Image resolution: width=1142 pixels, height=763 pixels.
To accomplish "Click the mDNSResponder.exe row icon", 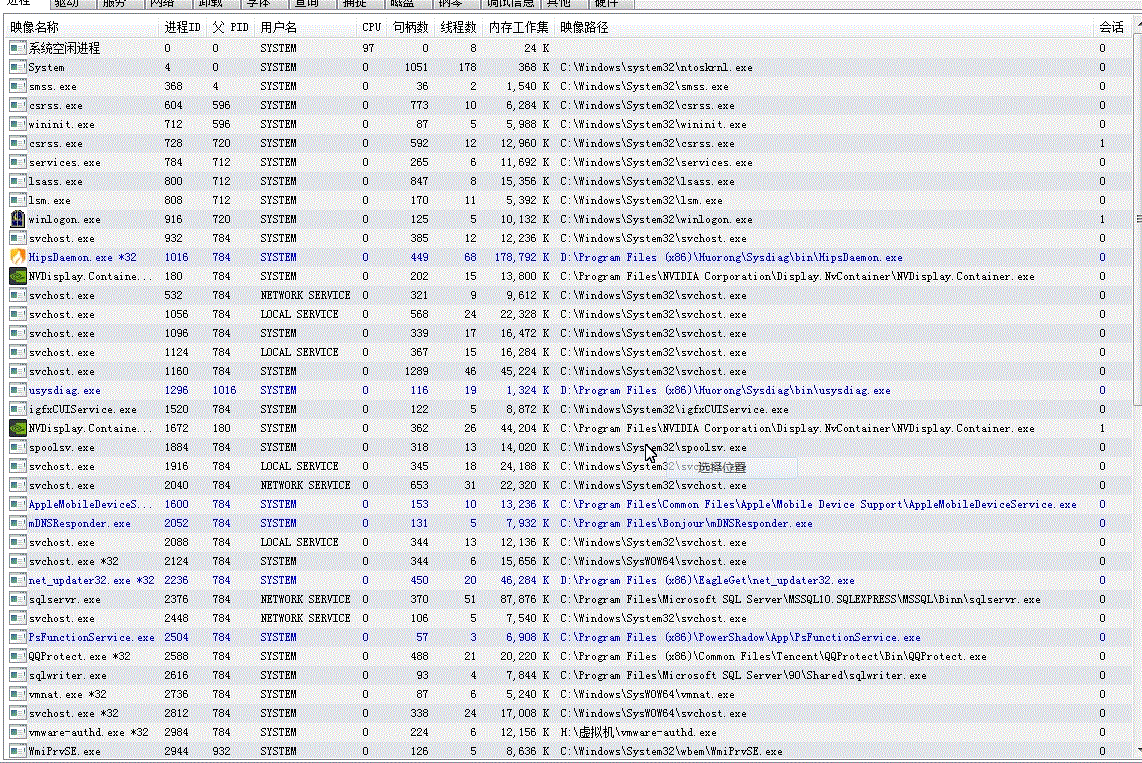I will coord(17,523).
